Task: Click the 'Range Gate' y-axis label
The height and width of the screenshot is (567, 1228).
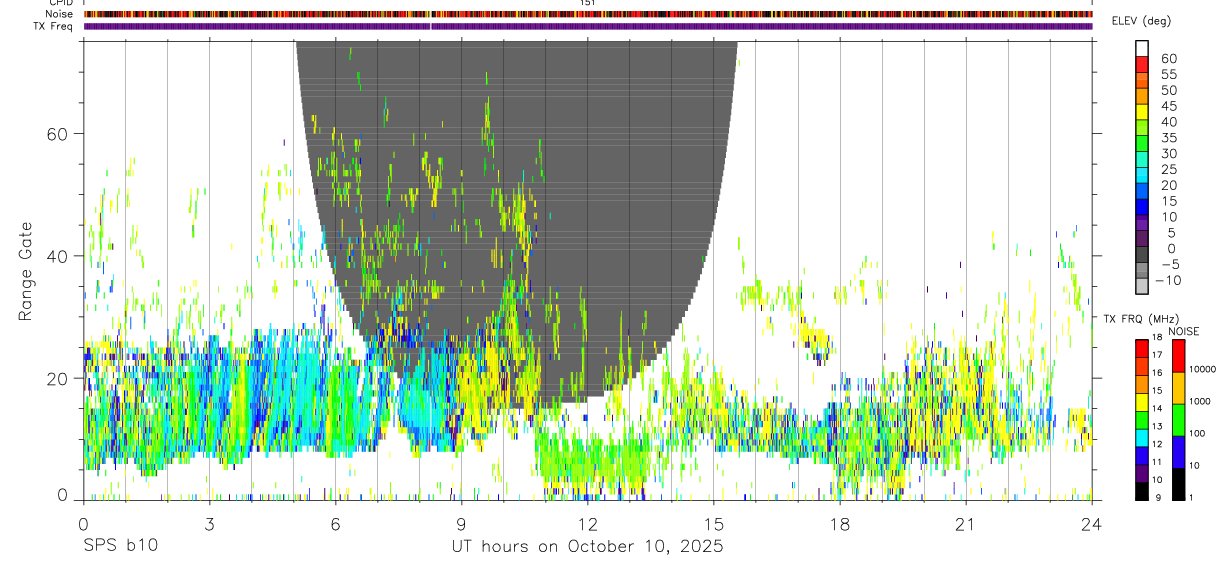Action: point(26,271)
